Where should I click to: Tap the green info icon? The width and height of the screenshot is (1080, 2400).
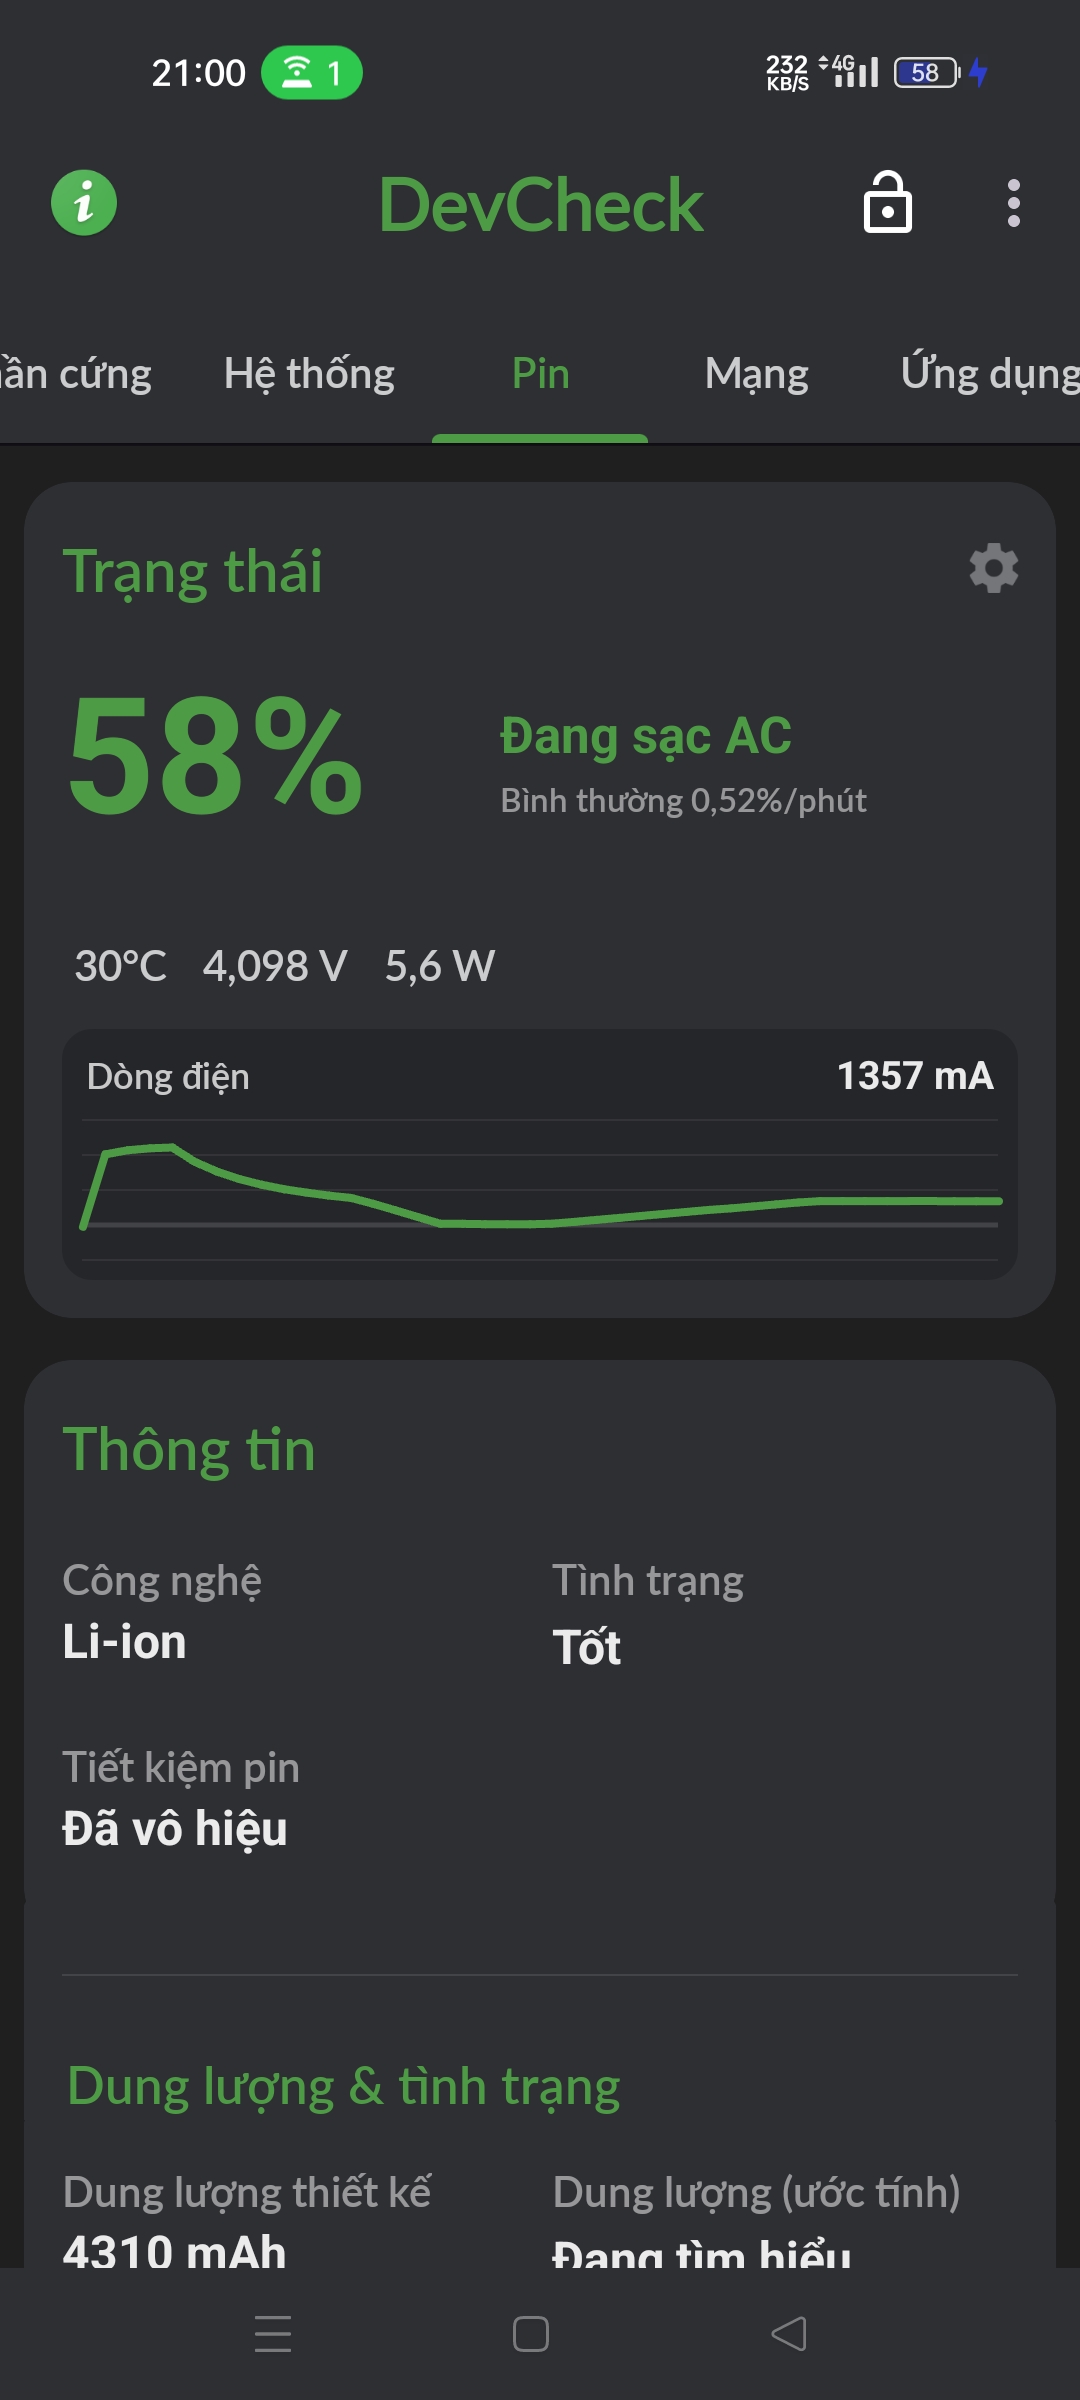pyautogui.click(x=84, y=203)
